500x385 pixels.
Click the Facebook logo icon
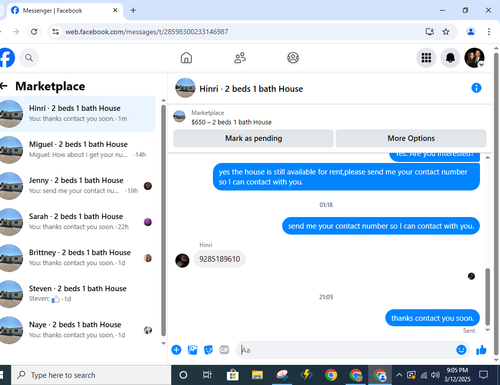(x=7, y=58)
